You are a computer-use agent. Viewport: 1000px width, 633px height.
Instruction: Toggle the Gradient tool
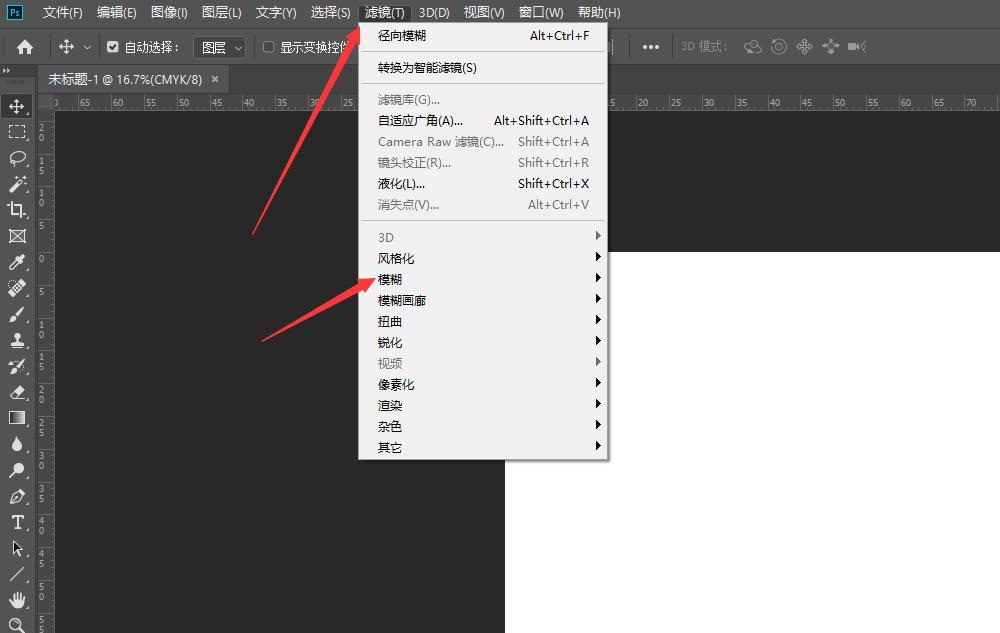click(x=16, y=418)
